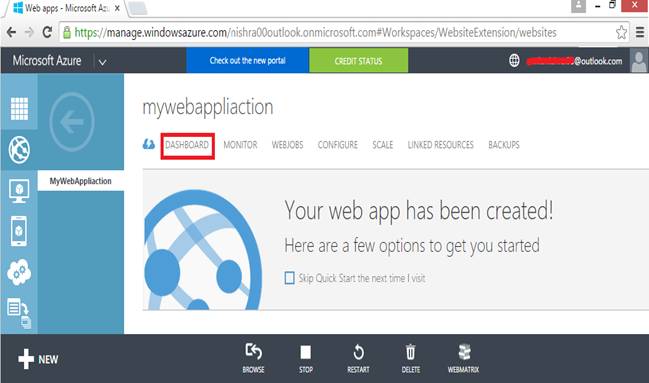
Task: Open the All Items grid icon in sidebar
Action: point(19,108)
